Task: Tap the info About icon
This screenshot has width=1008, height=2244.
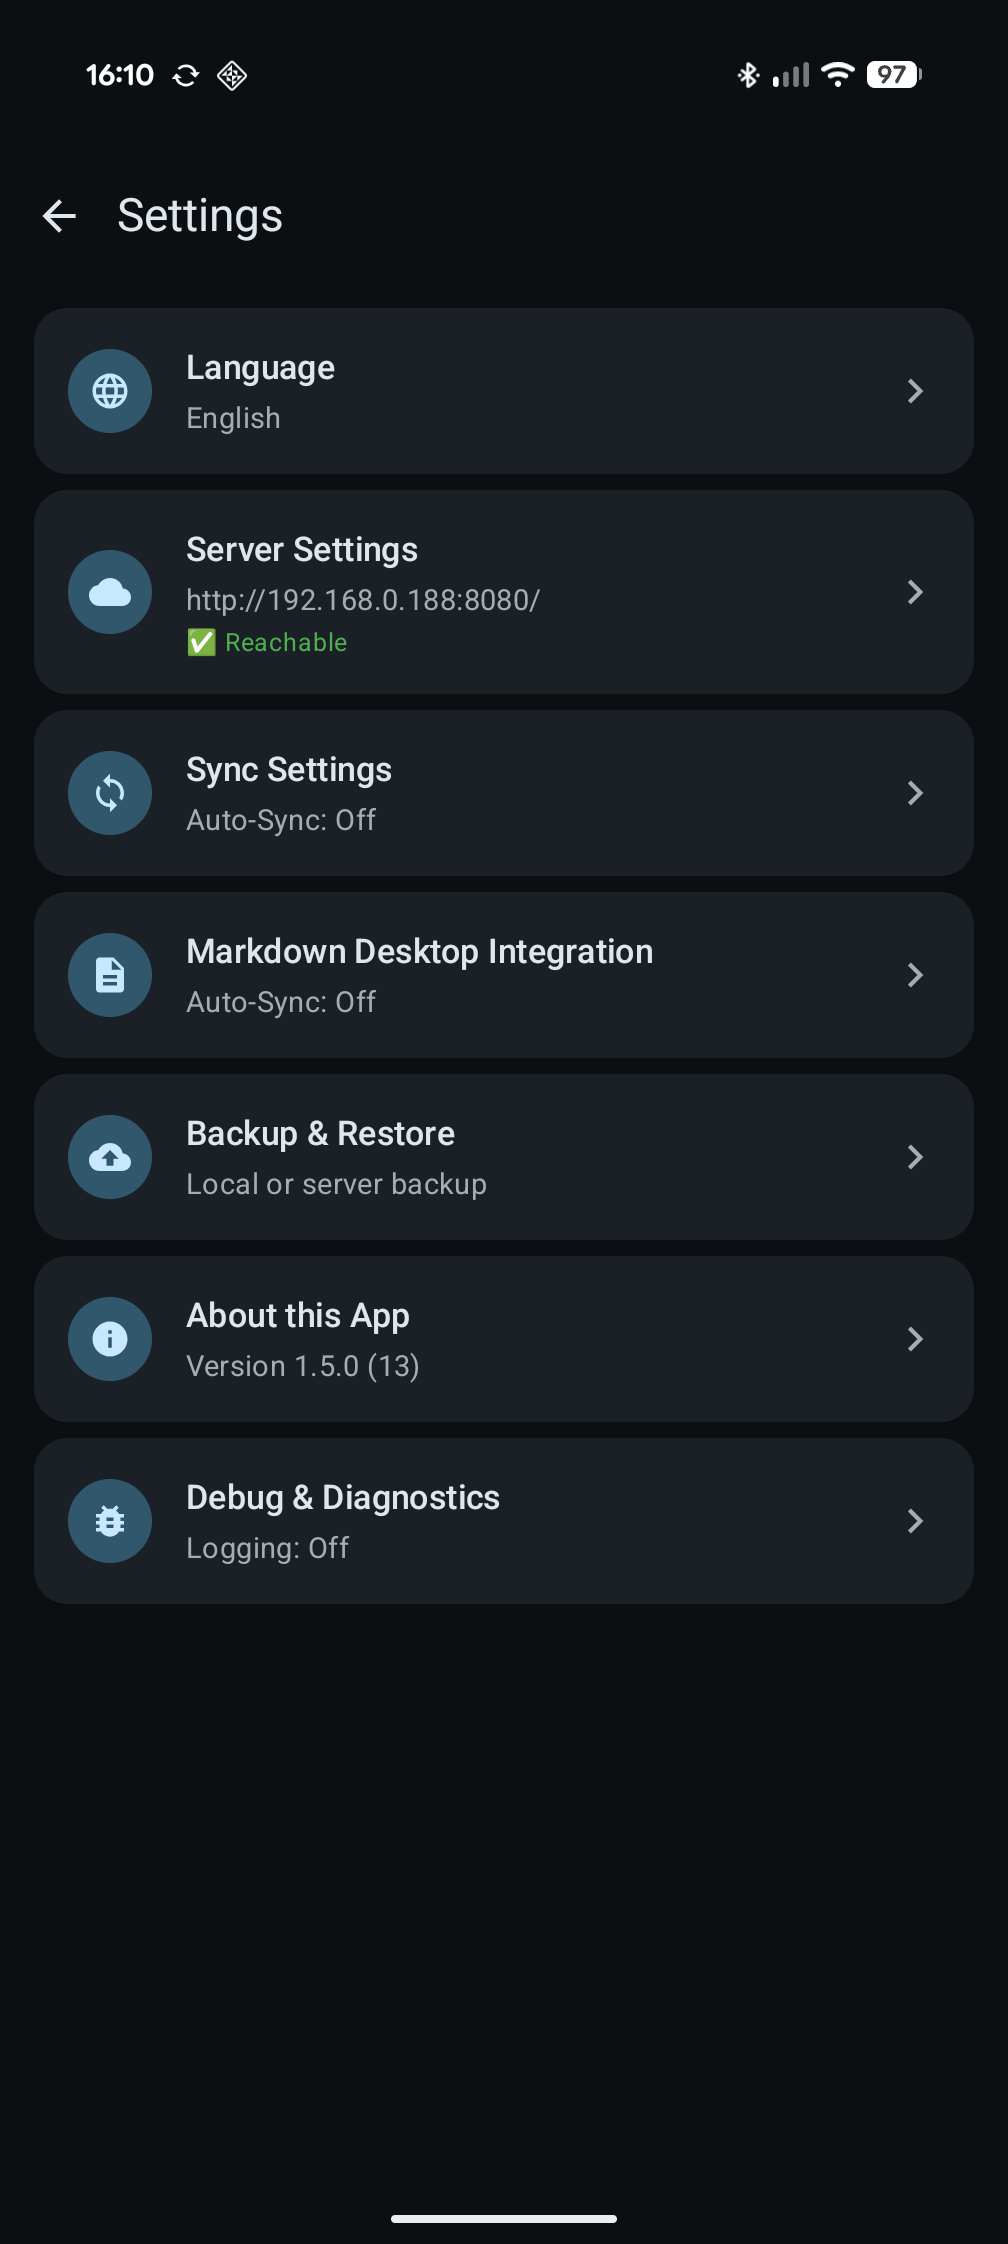Action: (x=110, y=1339)
